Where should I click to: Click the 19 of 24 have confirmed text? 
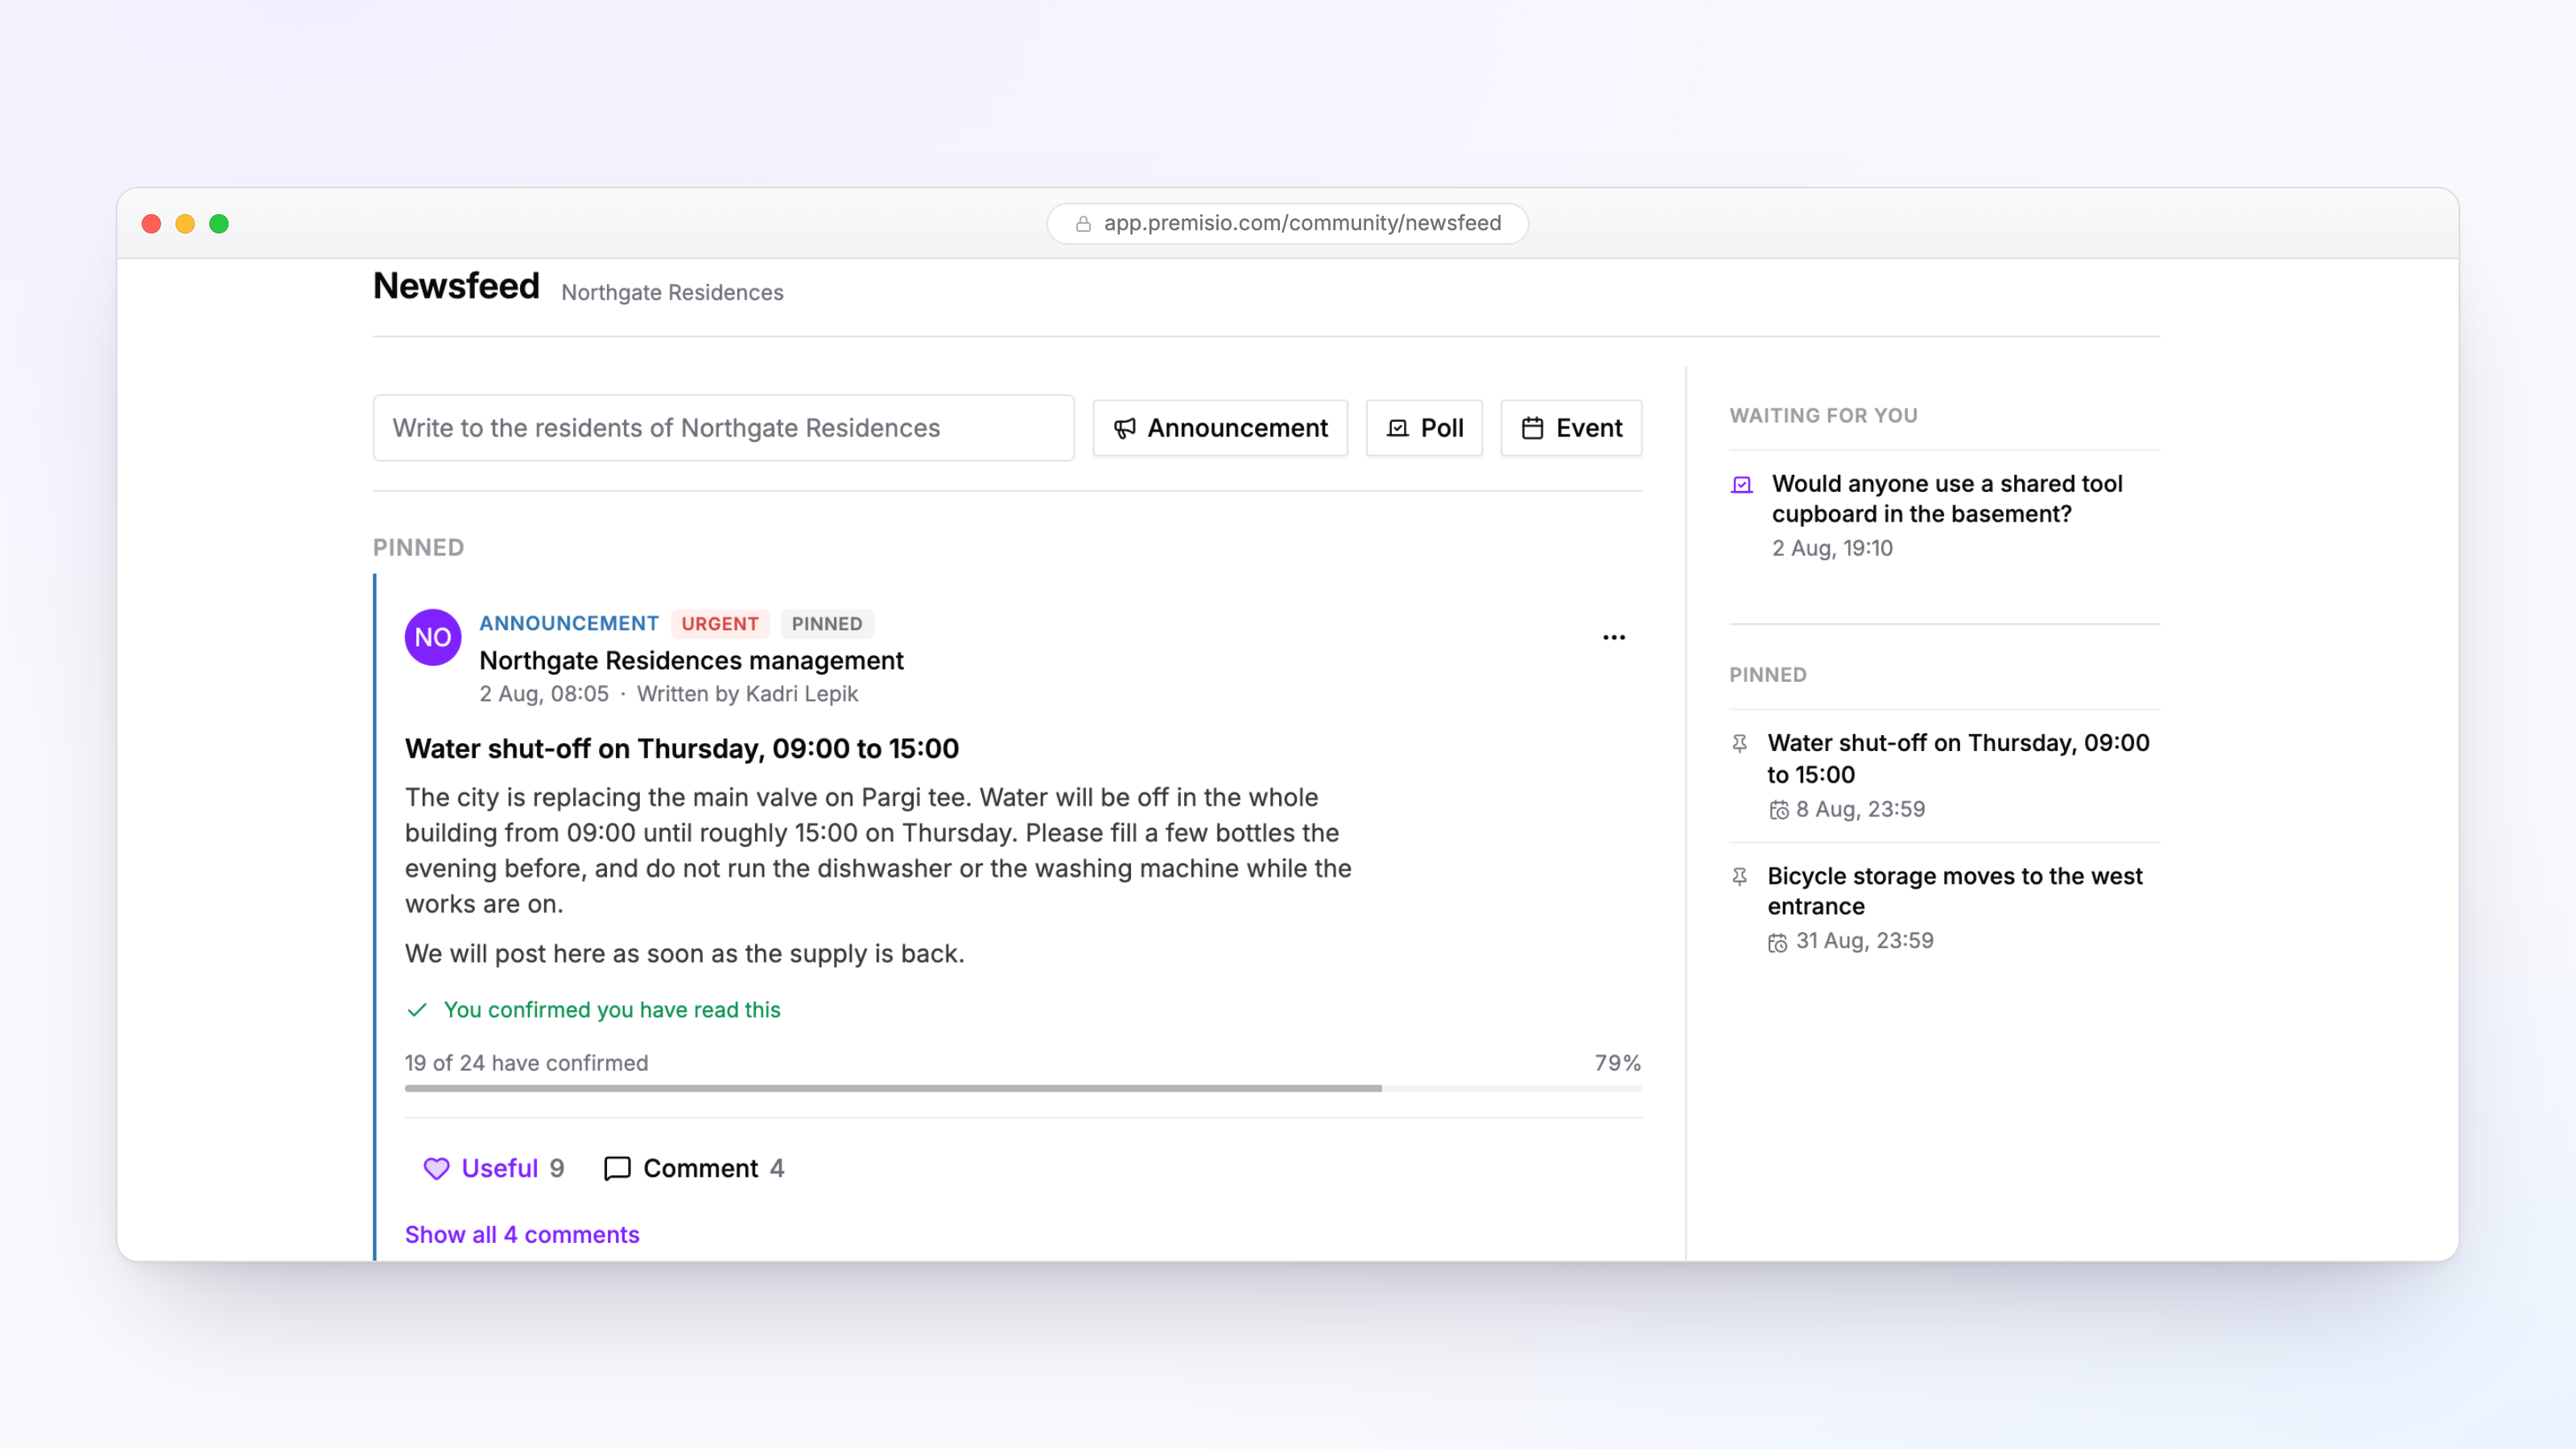pyautogui.click(x=526, y=1063)
